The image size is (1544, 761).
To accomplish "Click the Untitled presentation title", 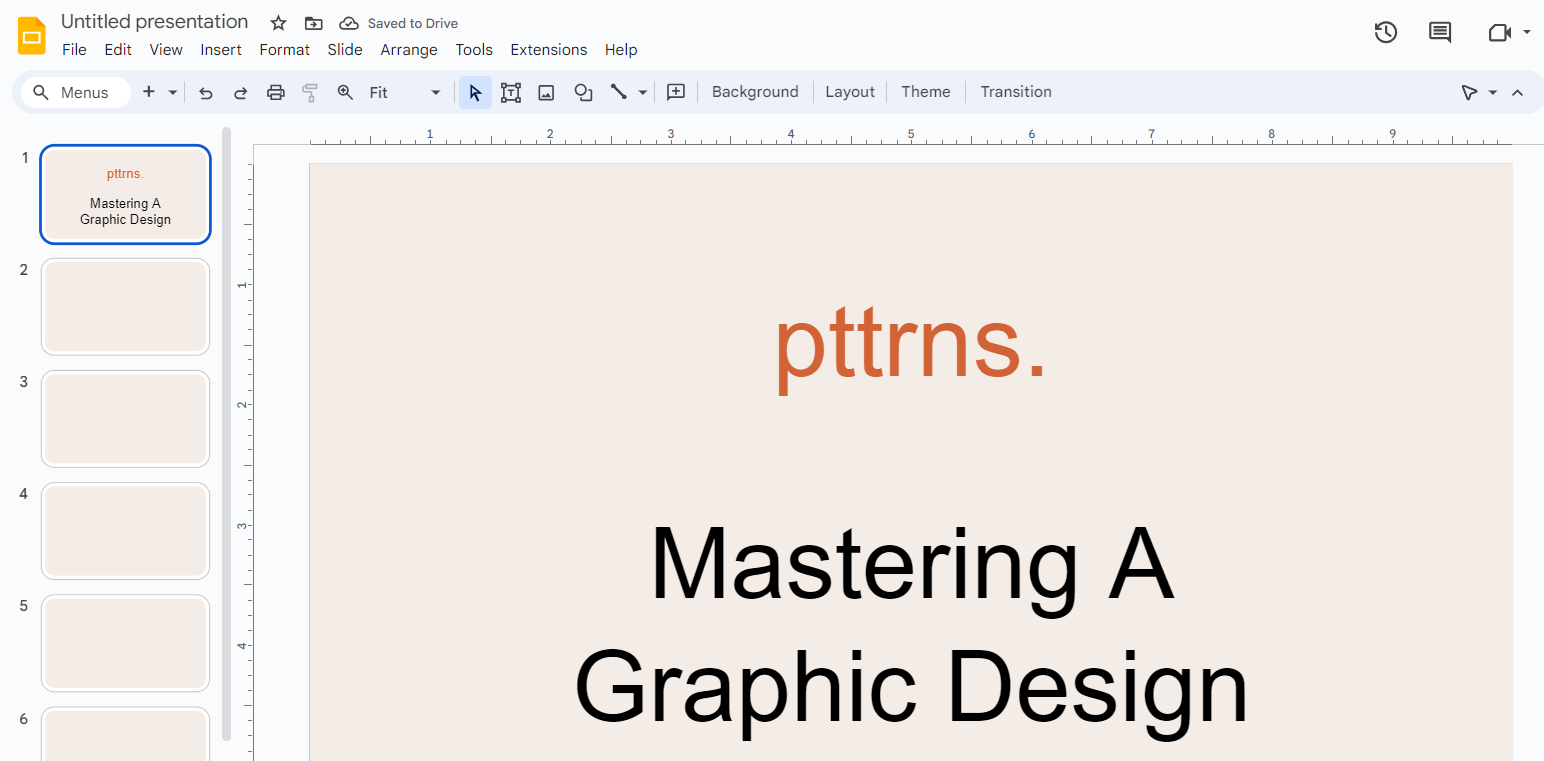I will pos(155,22).
